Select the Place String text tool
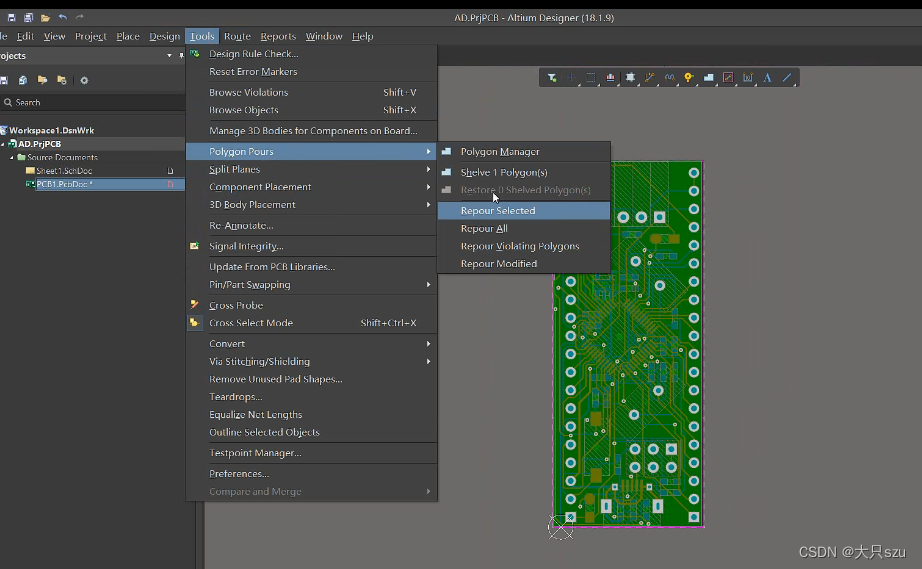This screenshot has height=569, width=922. [x=767, y=77]
